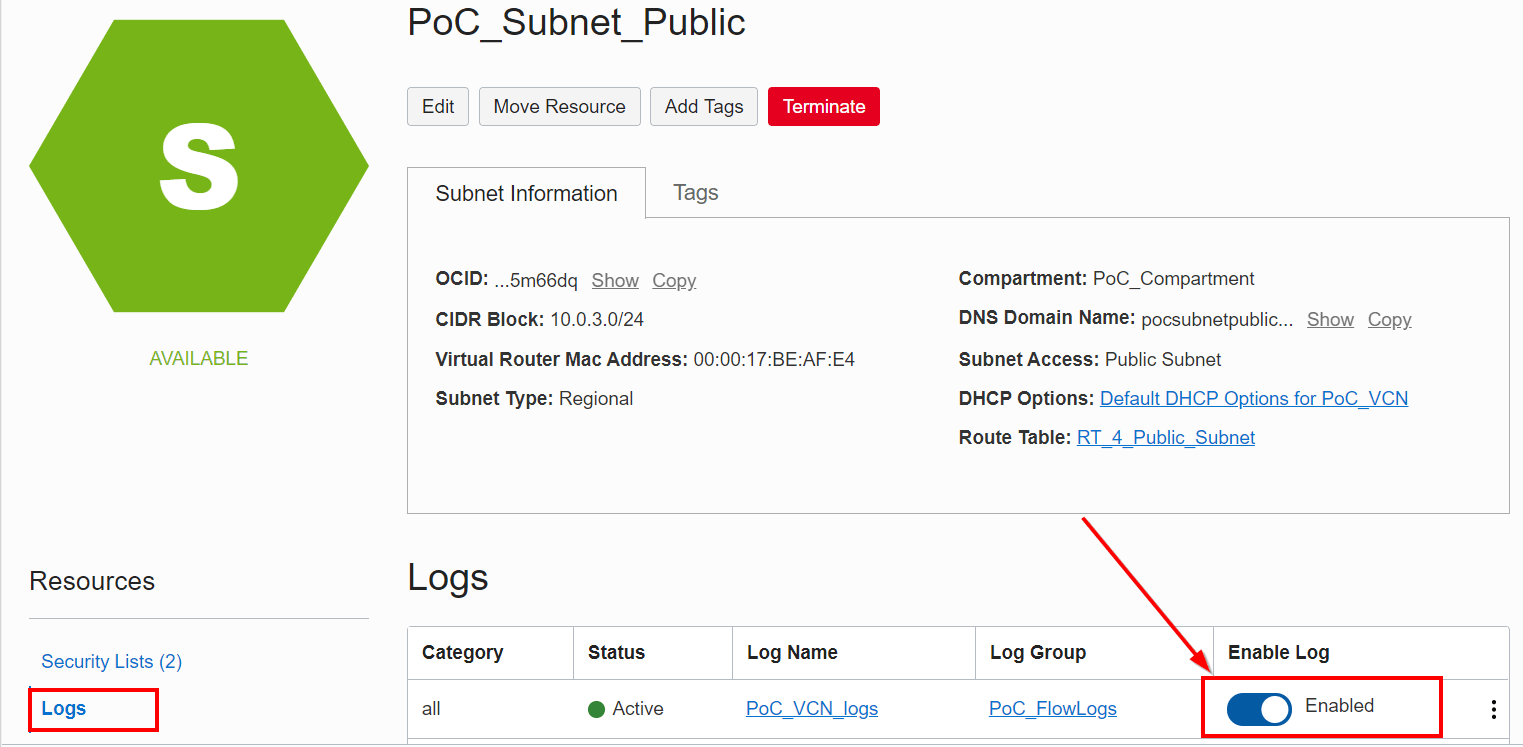1523x747 pixels.
Task: Click the Active status indicator dot
Action: click(597, 708)
